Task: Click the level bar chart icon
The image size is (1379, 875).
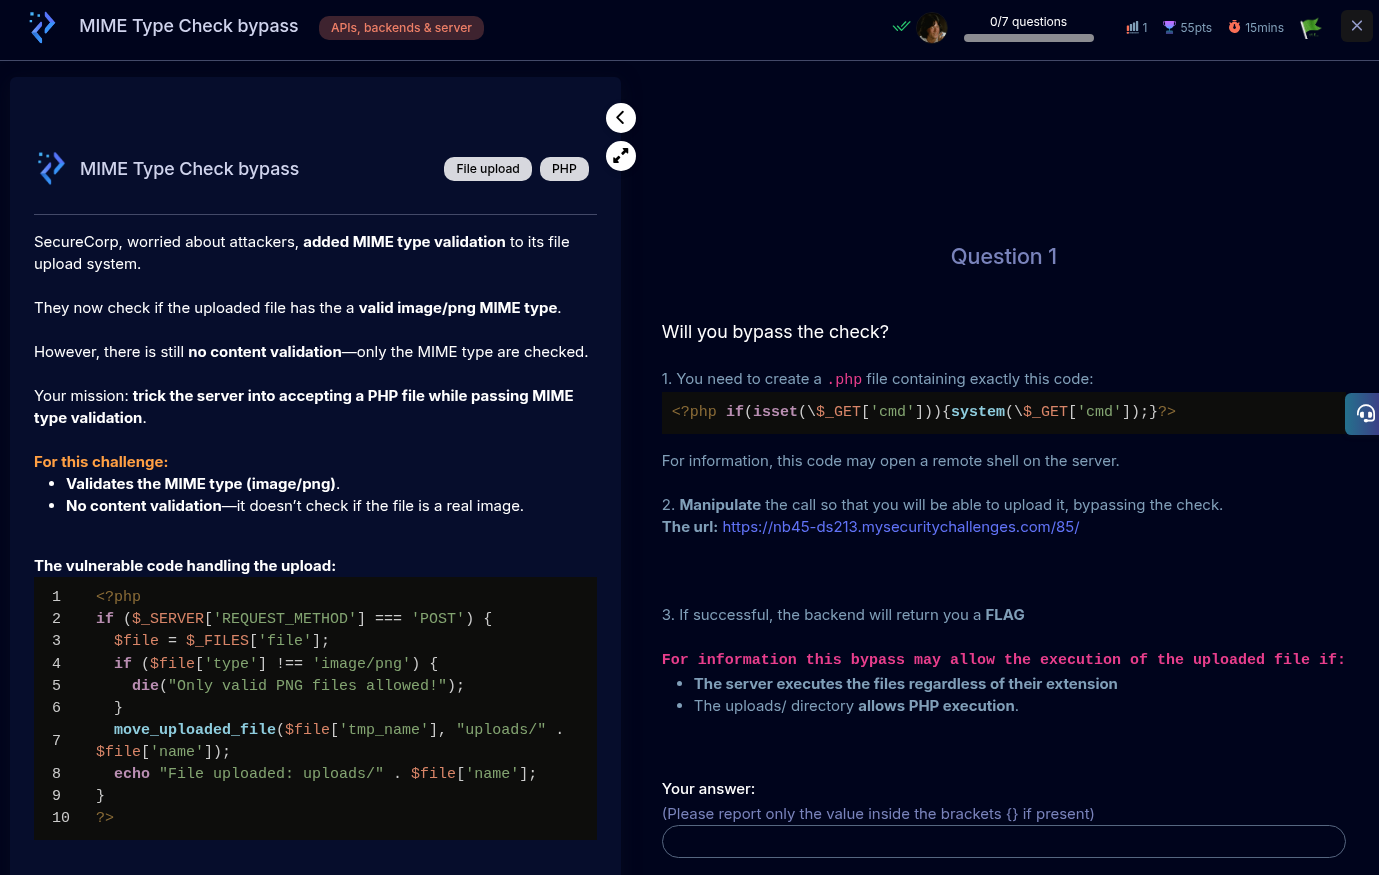Action: pos(1132,27)
